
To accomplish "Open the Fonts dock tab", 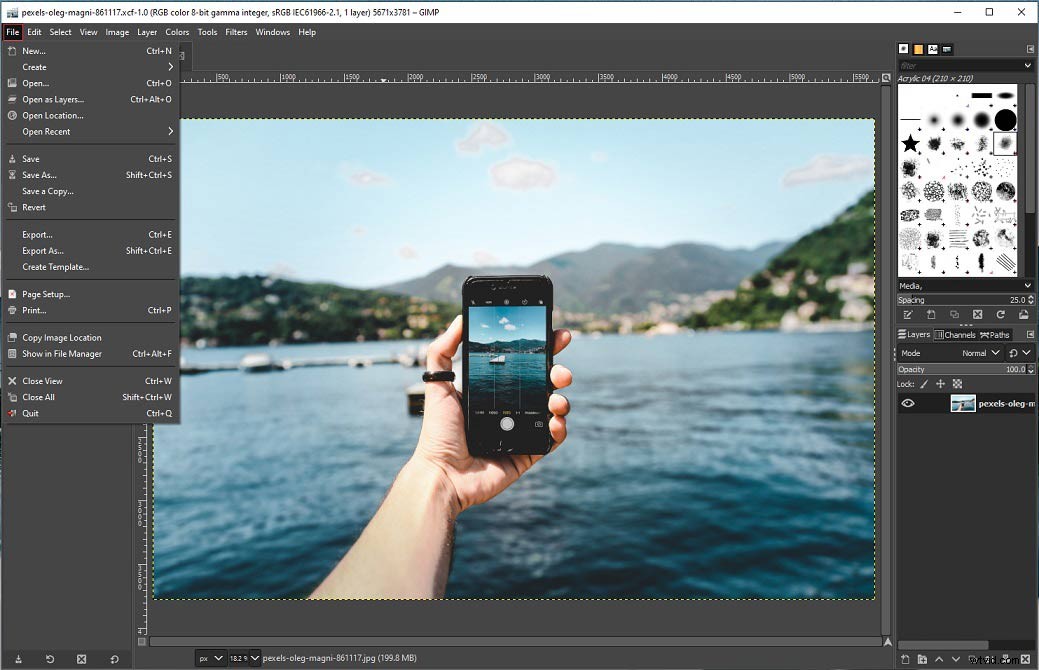I will coord(932,48).
